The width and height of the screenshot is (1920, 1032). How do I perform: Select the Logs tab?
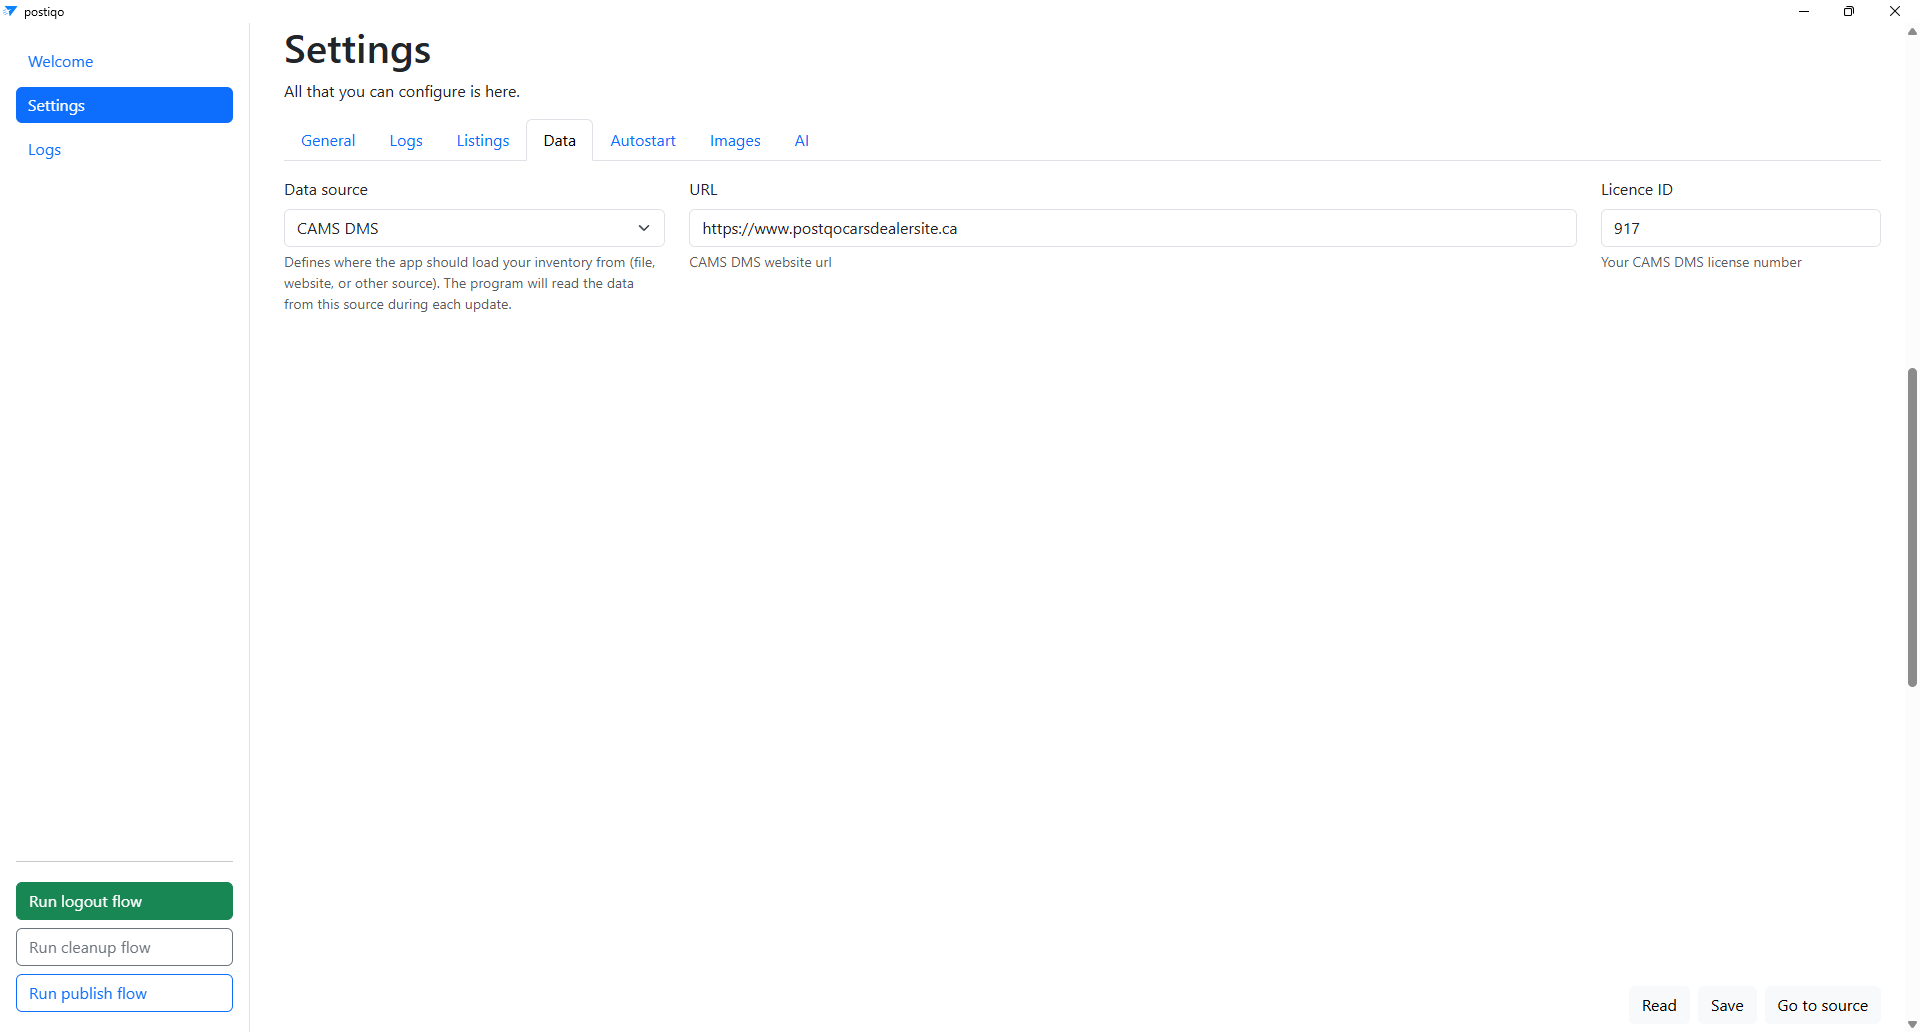click(x=405, y=140)
